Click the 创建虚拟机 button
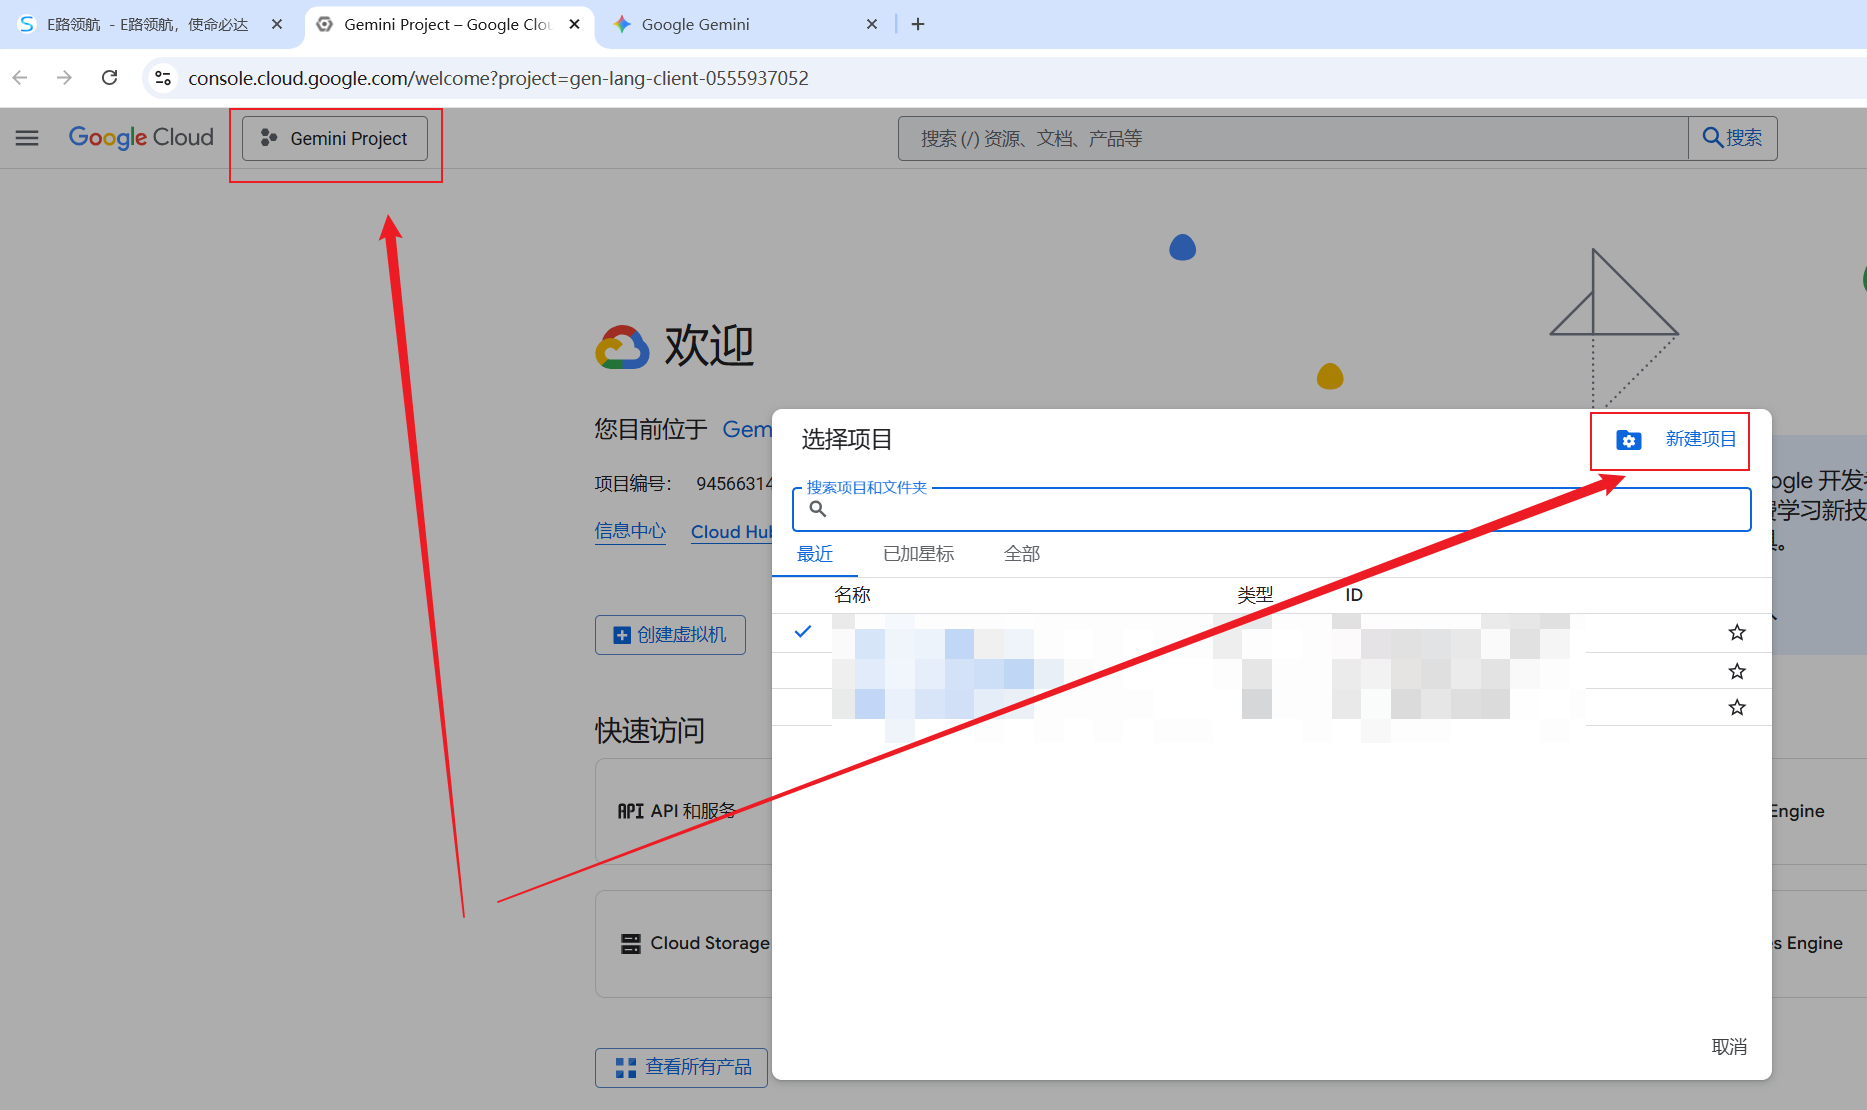 (669, 634)
